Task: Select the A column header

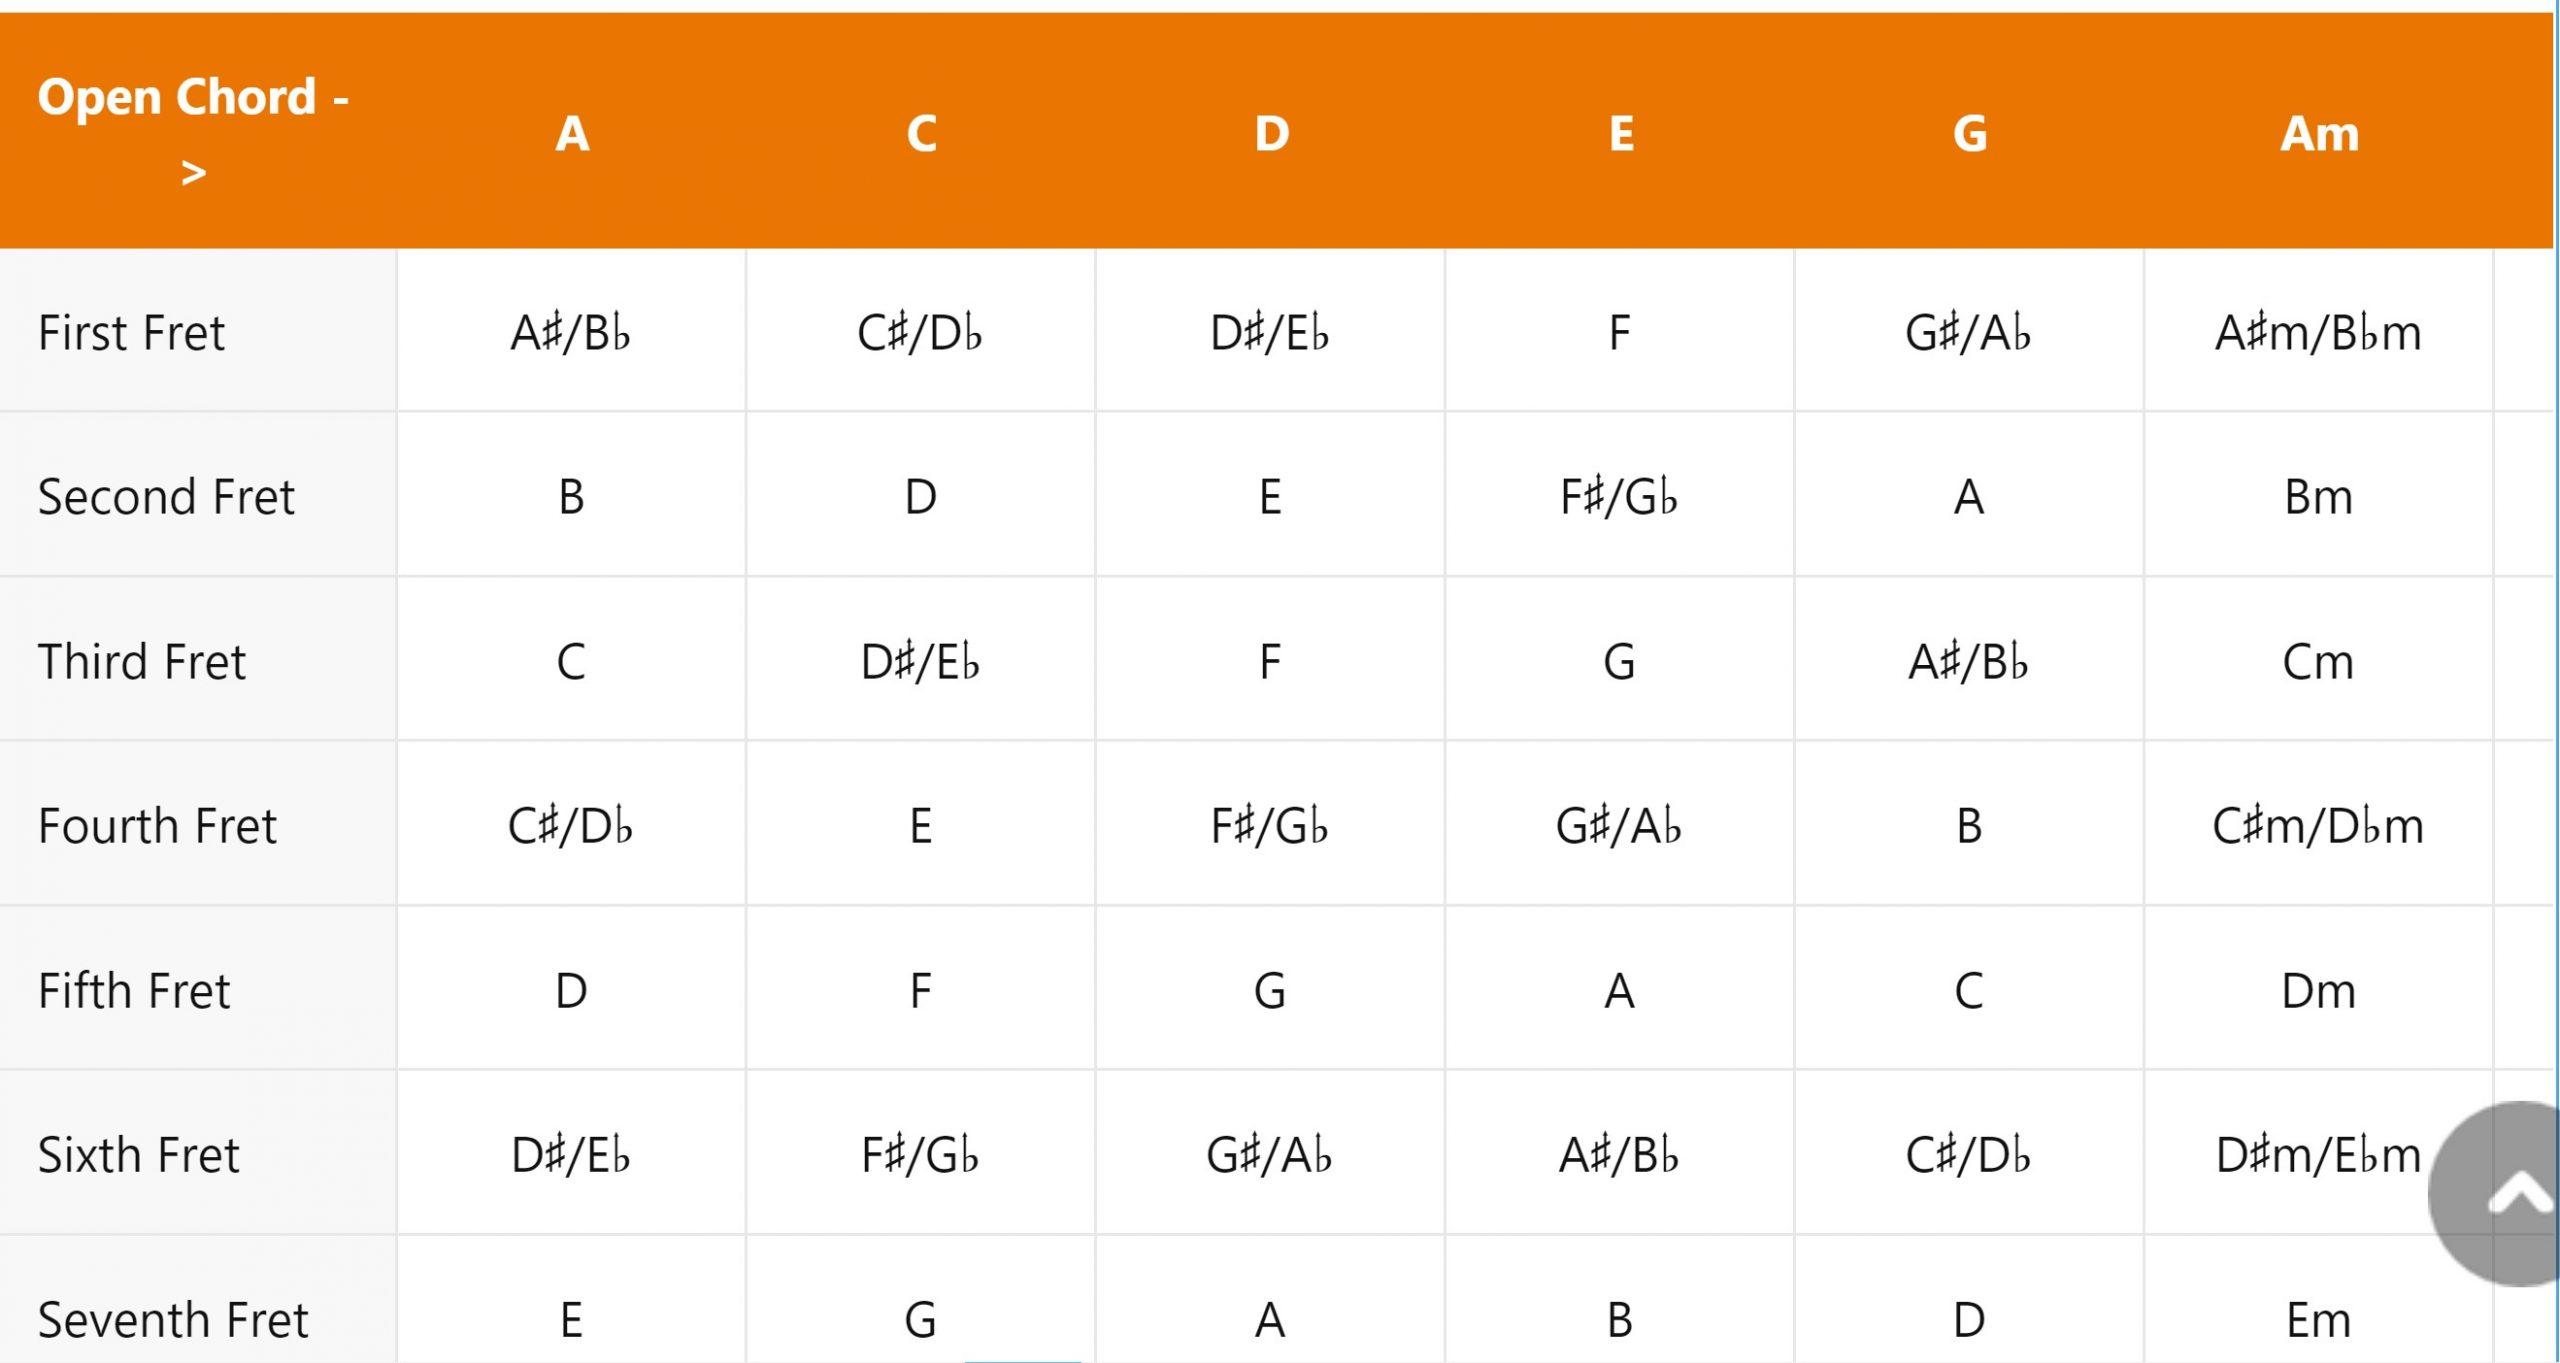Action: 570,135
